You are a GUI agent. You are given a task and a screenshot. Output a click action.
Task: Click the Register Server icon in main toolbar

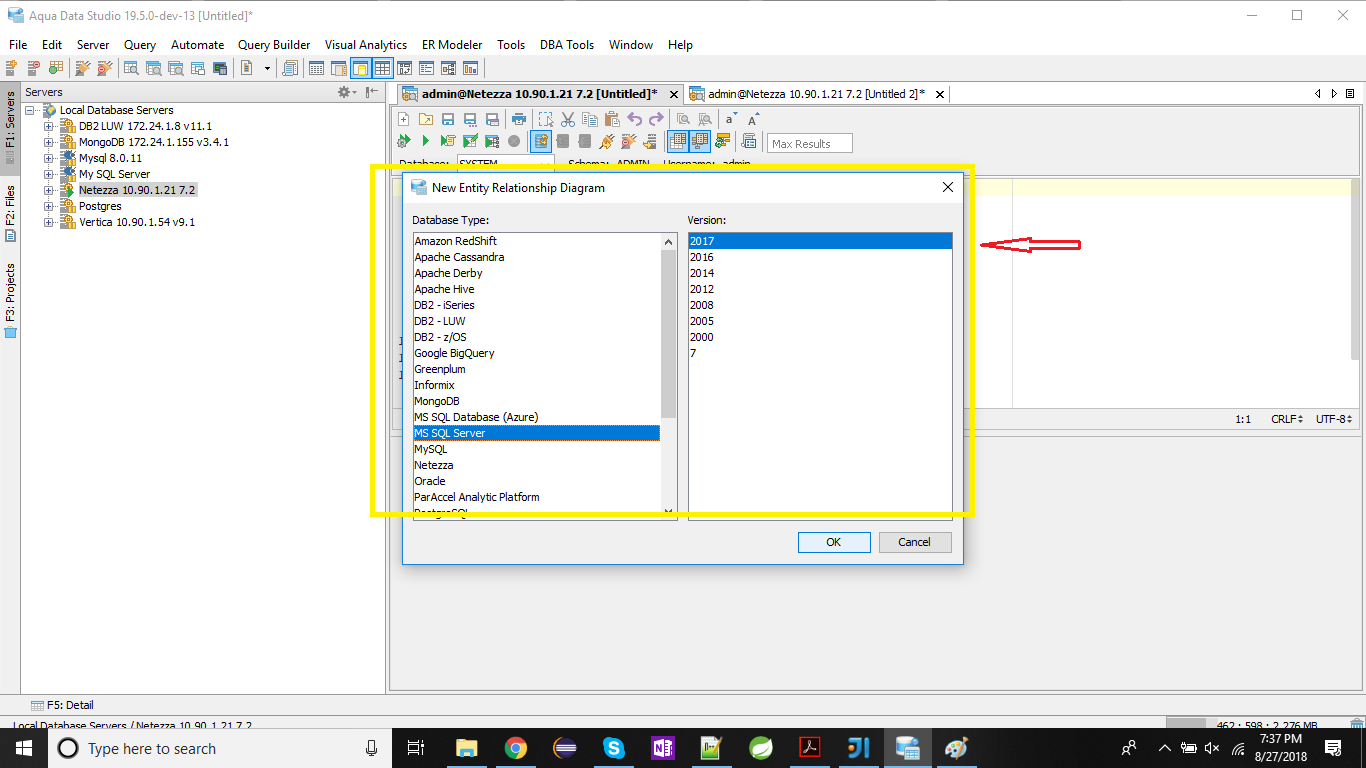coord(12,68)
